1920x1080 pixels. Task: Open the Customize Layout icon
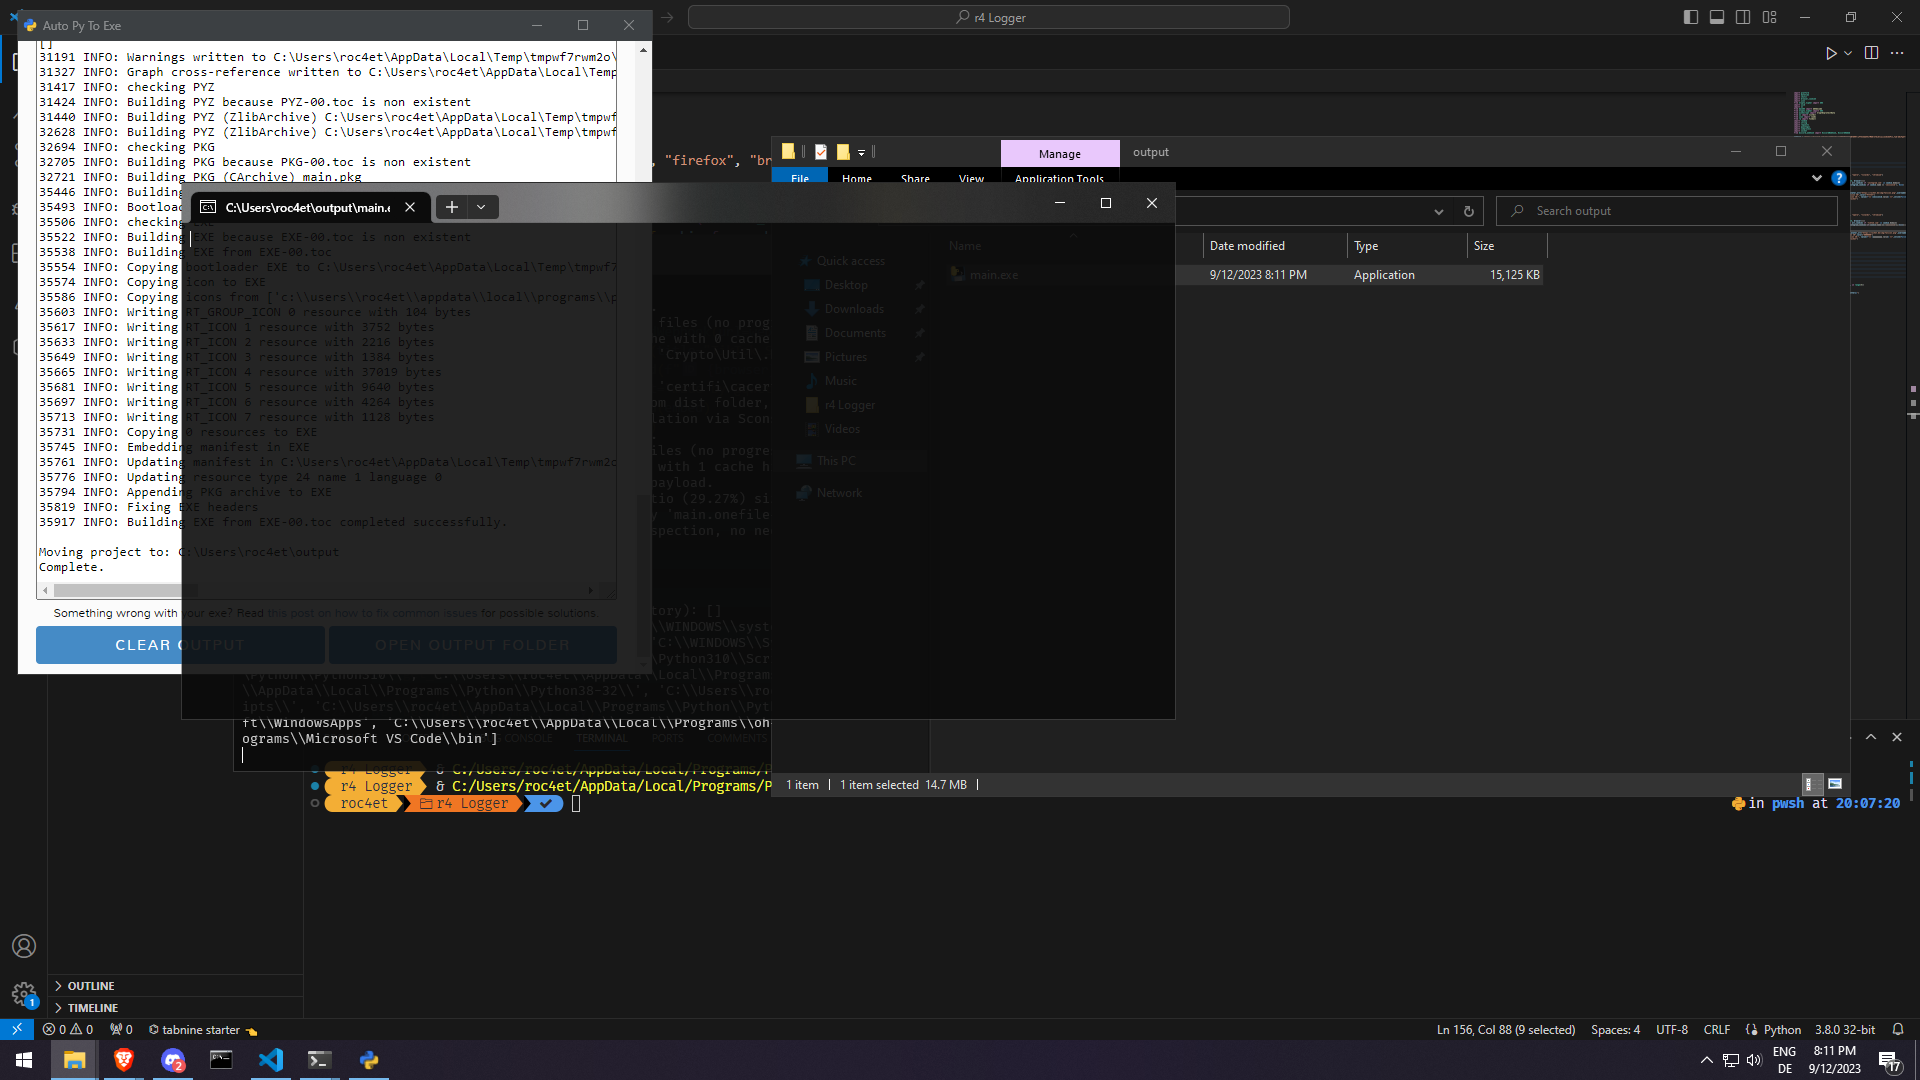(1770, 17)
